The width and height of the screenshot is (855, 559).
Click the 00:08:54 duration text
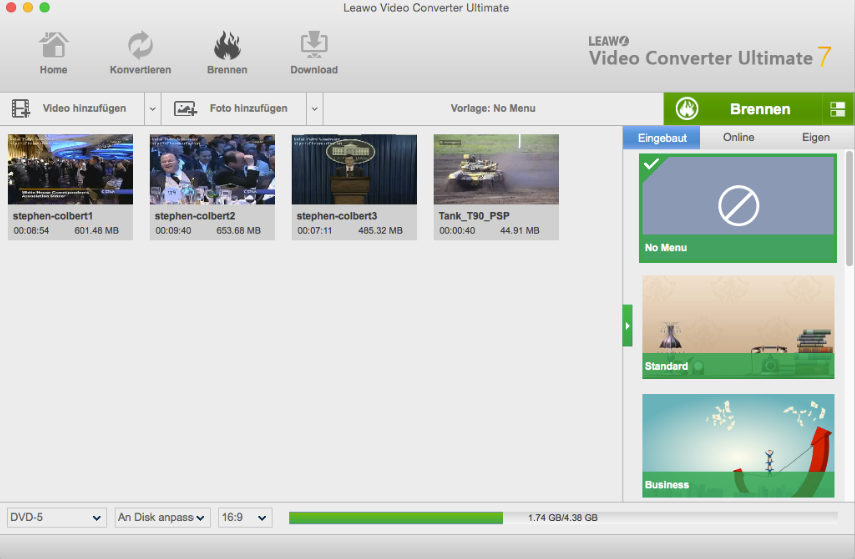(31, 231)
